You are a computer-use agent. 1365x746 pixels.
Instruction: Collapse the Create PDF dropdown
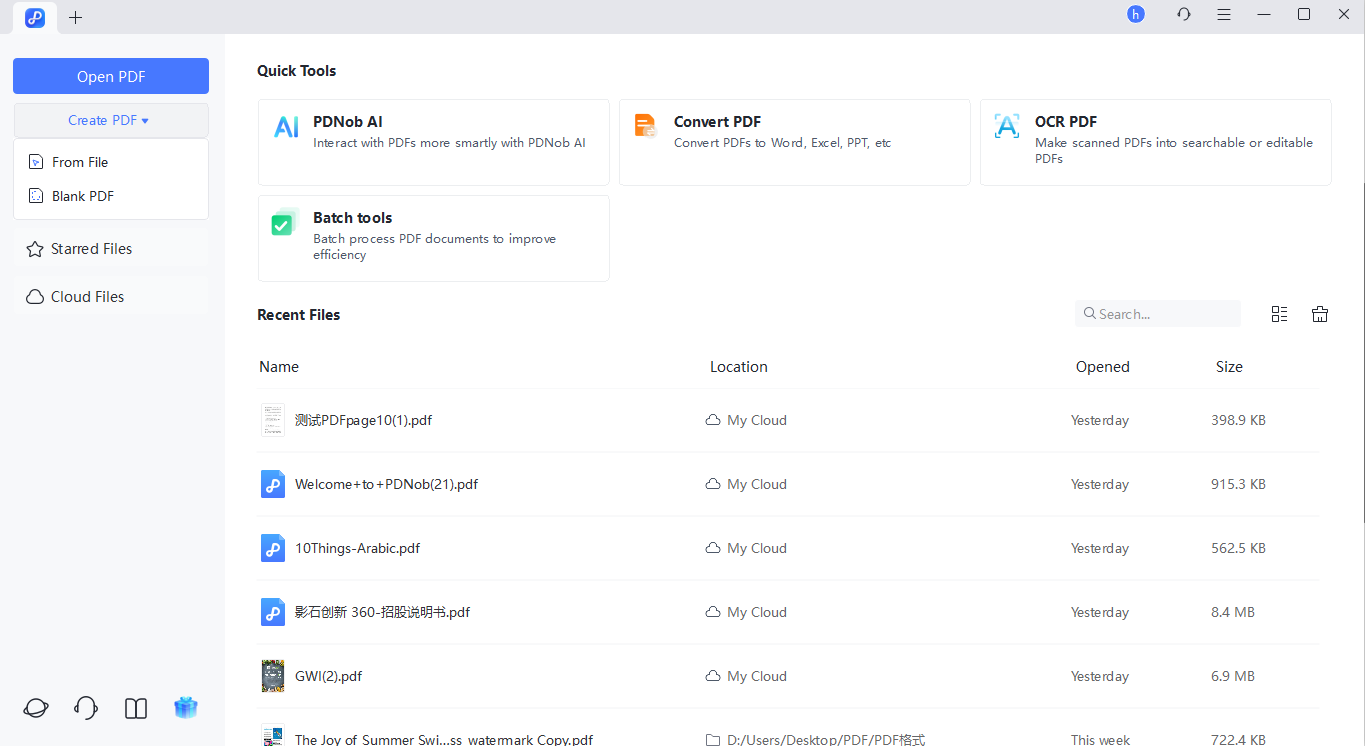click(110, 120)
